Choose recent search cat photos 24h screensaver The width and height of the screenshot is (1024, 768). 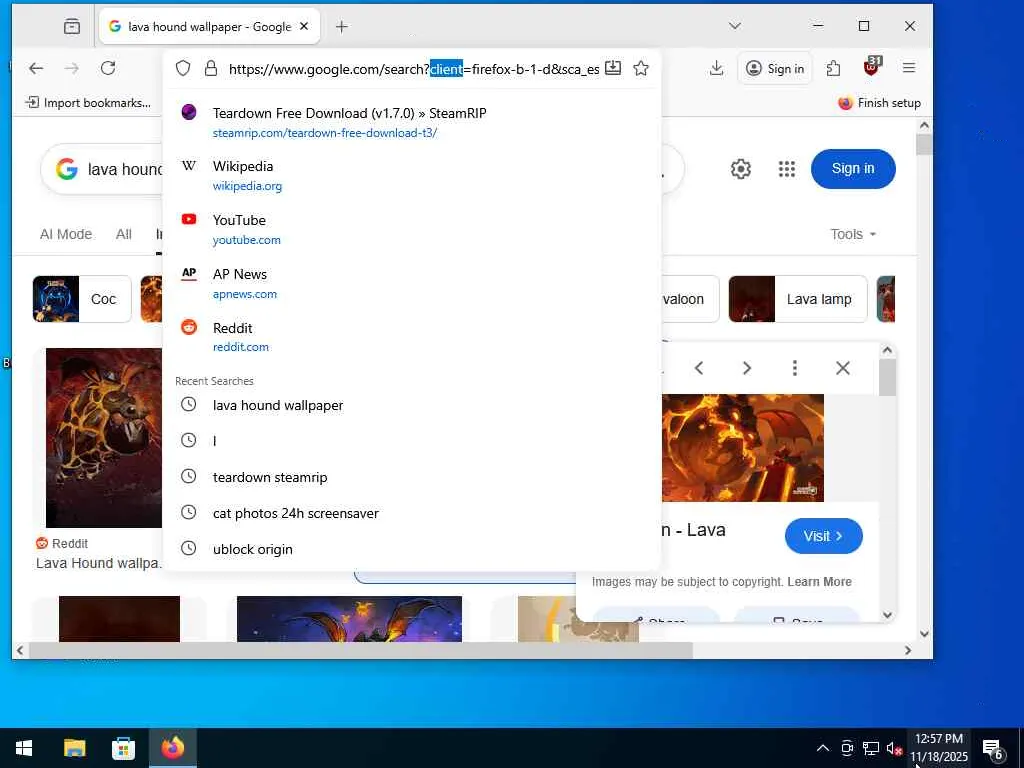pos(411,513)
